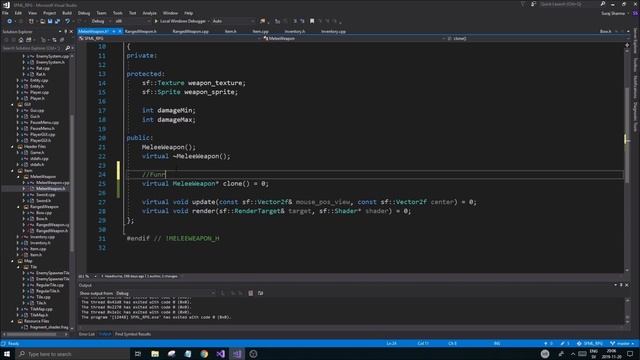Click the Solution Explorer search field
Screen dimensions: 640x360
point(33,48)
